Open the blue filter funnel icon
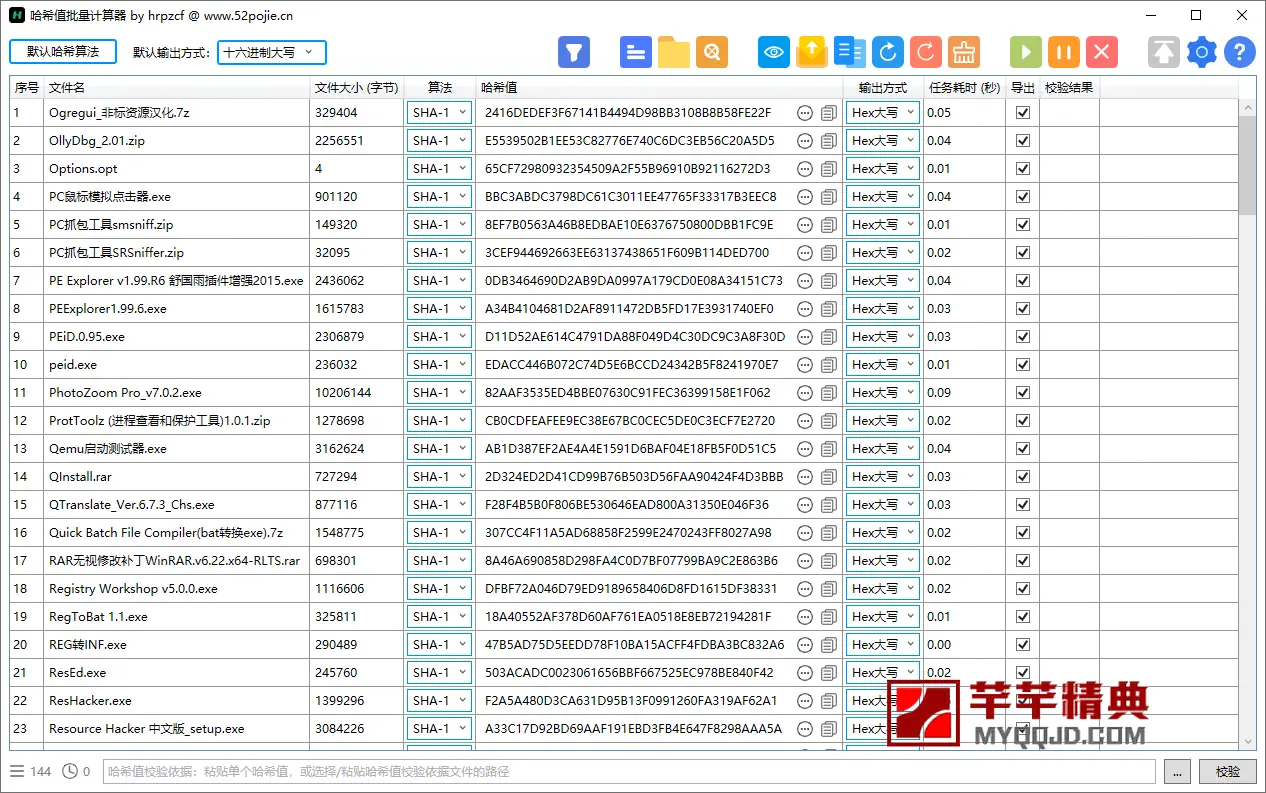This screenshot has height=793, width=1266. click(x=574, y=52)
